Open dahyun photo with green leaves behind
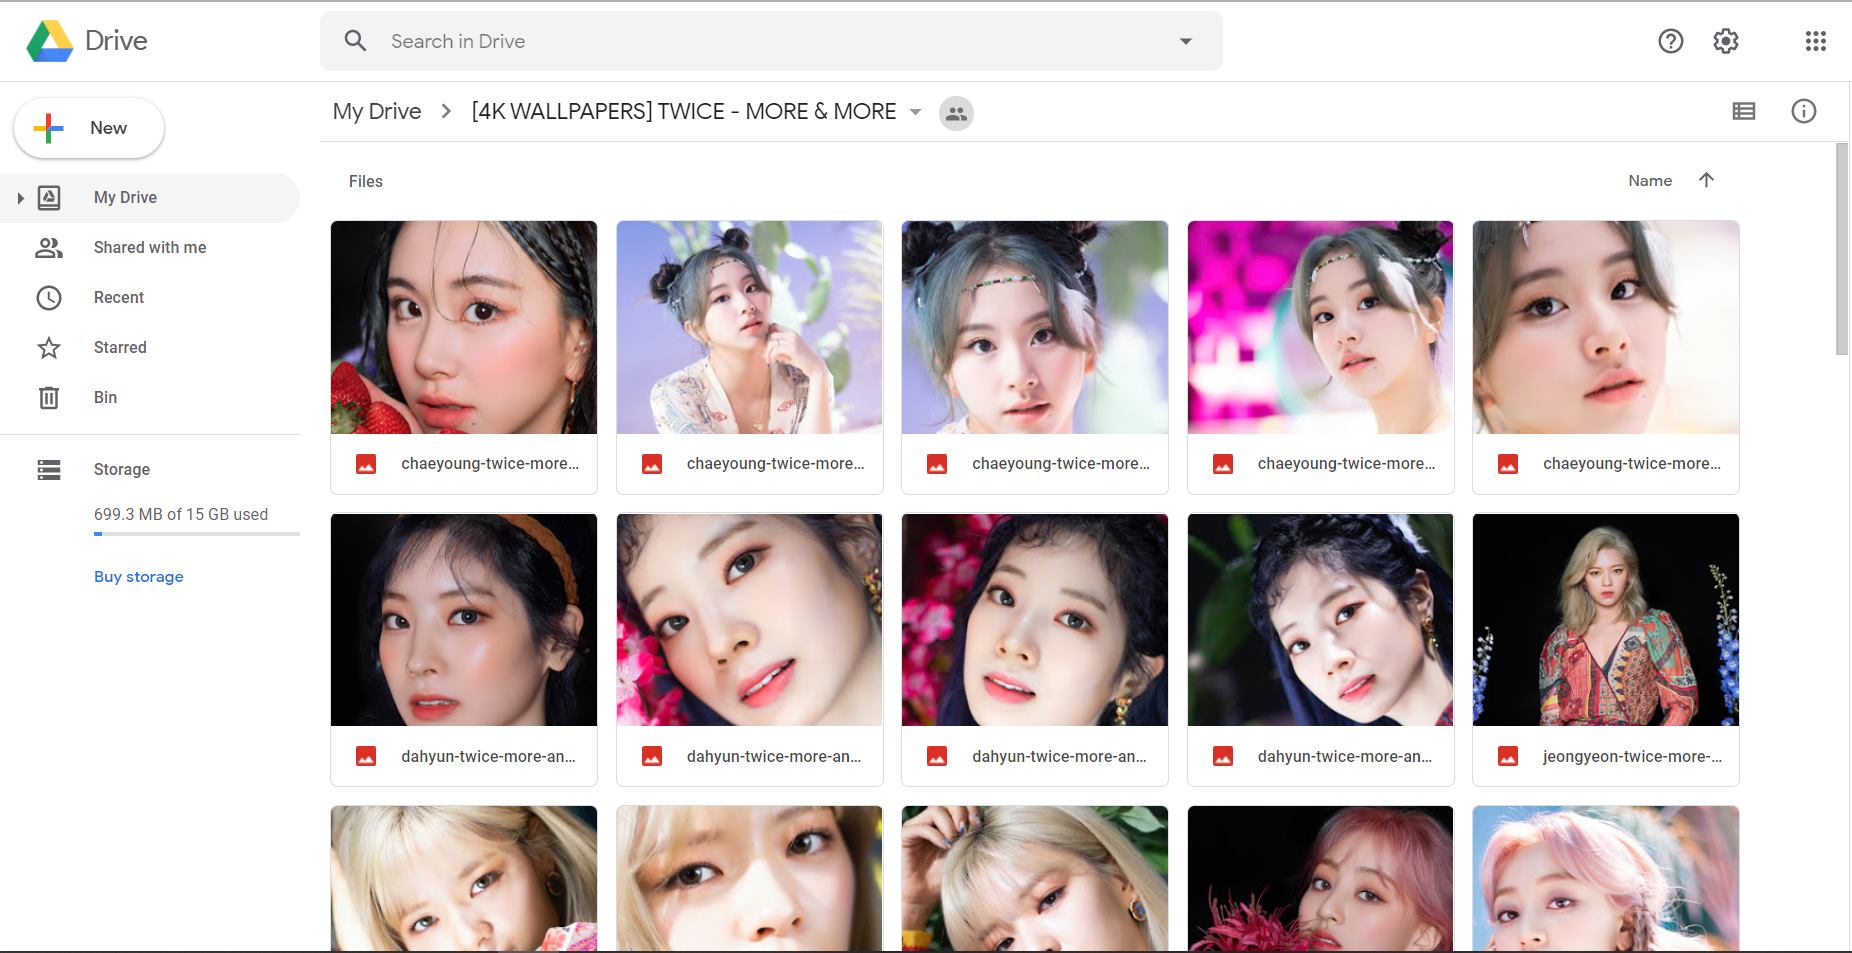 coord(1320,650)
